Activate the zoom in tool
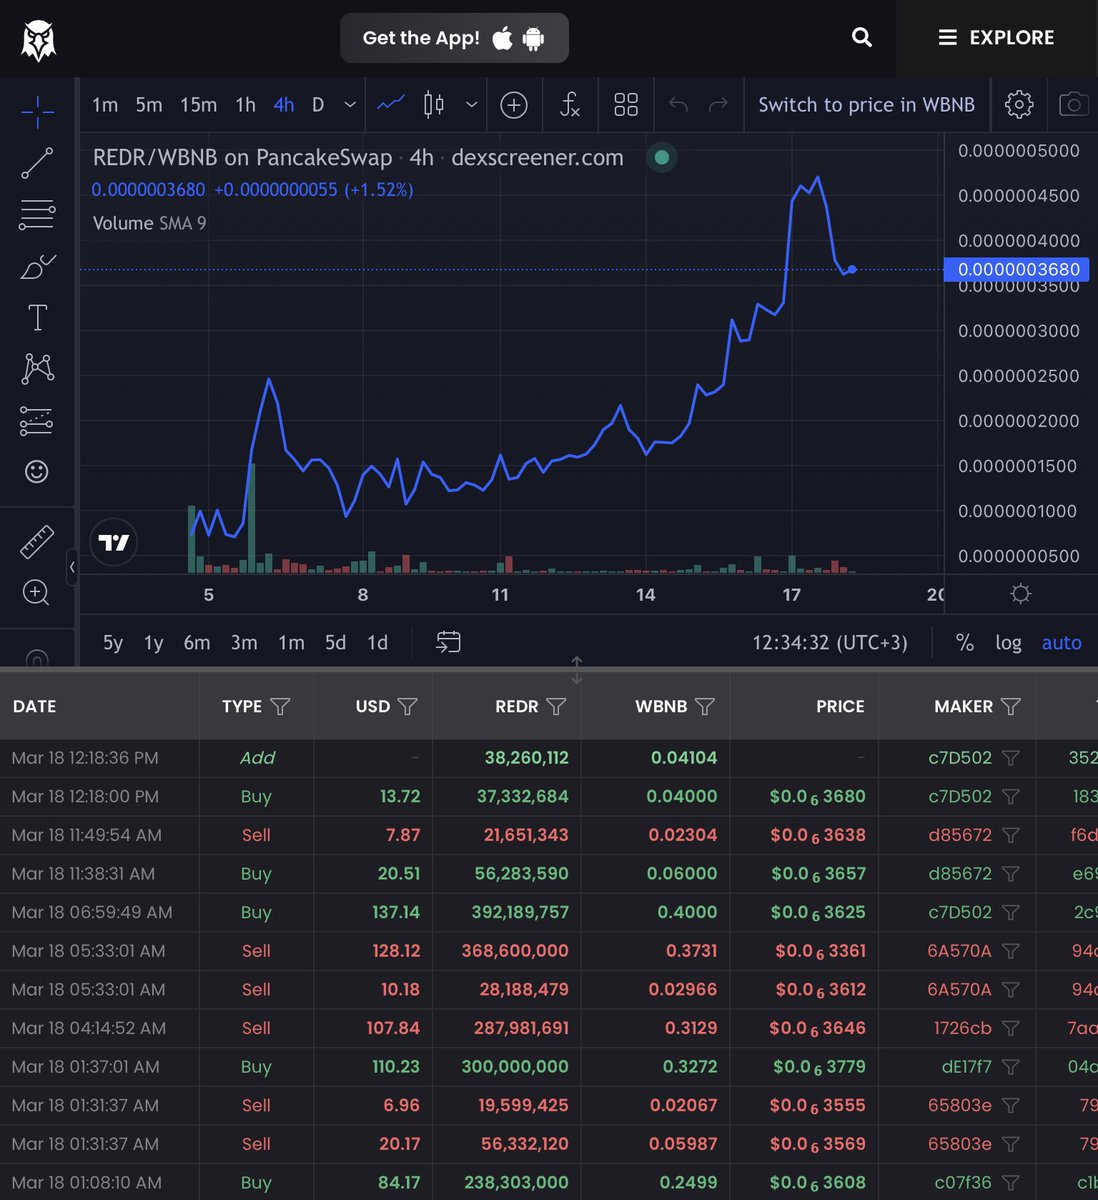This screenshot has width=1098, height=1200. (x=36, y=593)
